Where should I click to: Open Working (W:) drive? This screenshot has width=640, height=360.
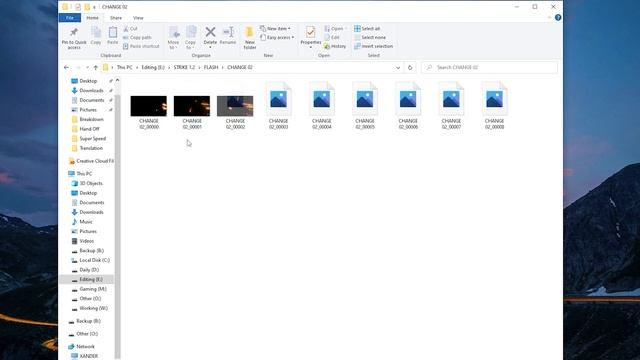[90, 309]
